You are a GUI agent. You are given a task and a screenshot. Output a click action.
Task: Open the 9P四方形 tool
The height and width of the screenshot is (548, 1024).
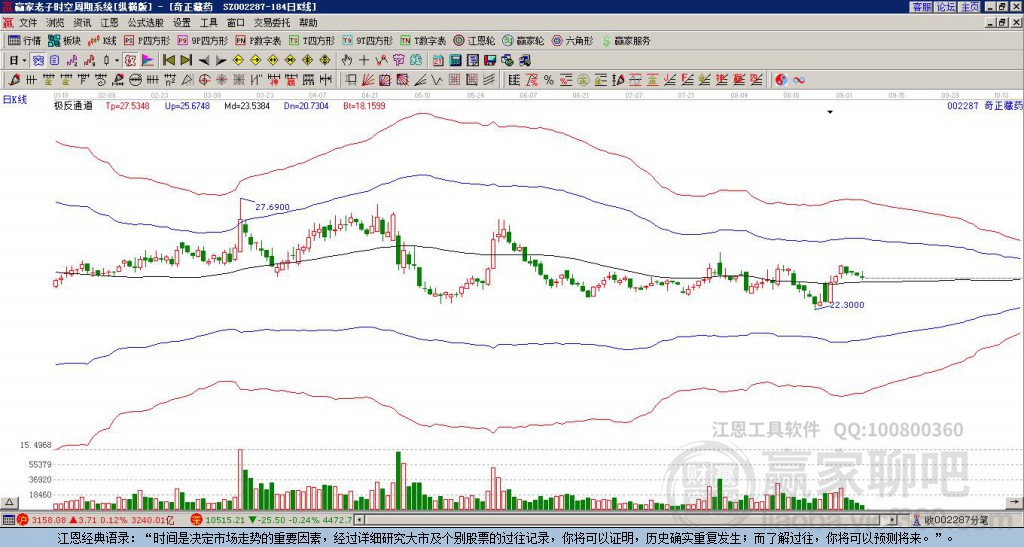203,40
